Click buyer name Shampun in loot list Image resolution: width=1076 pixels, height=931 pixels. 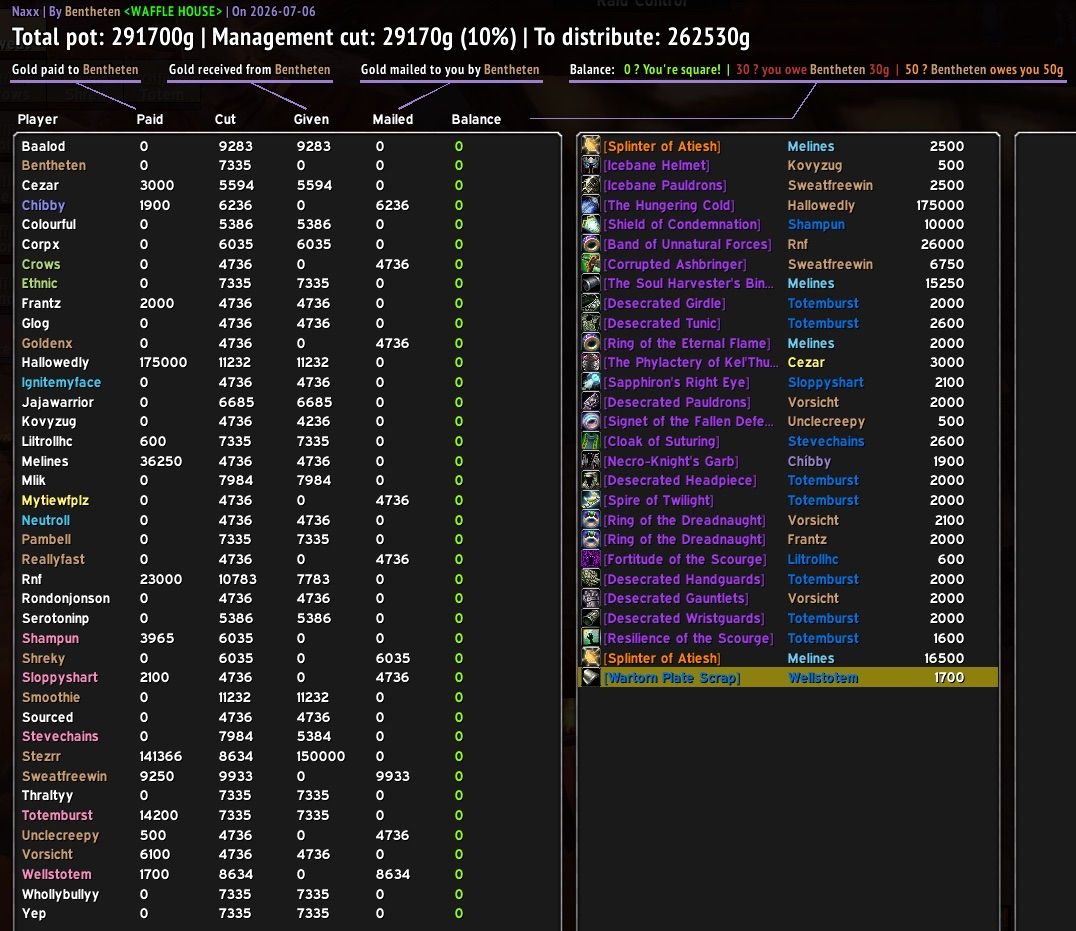tap(816, 224)
